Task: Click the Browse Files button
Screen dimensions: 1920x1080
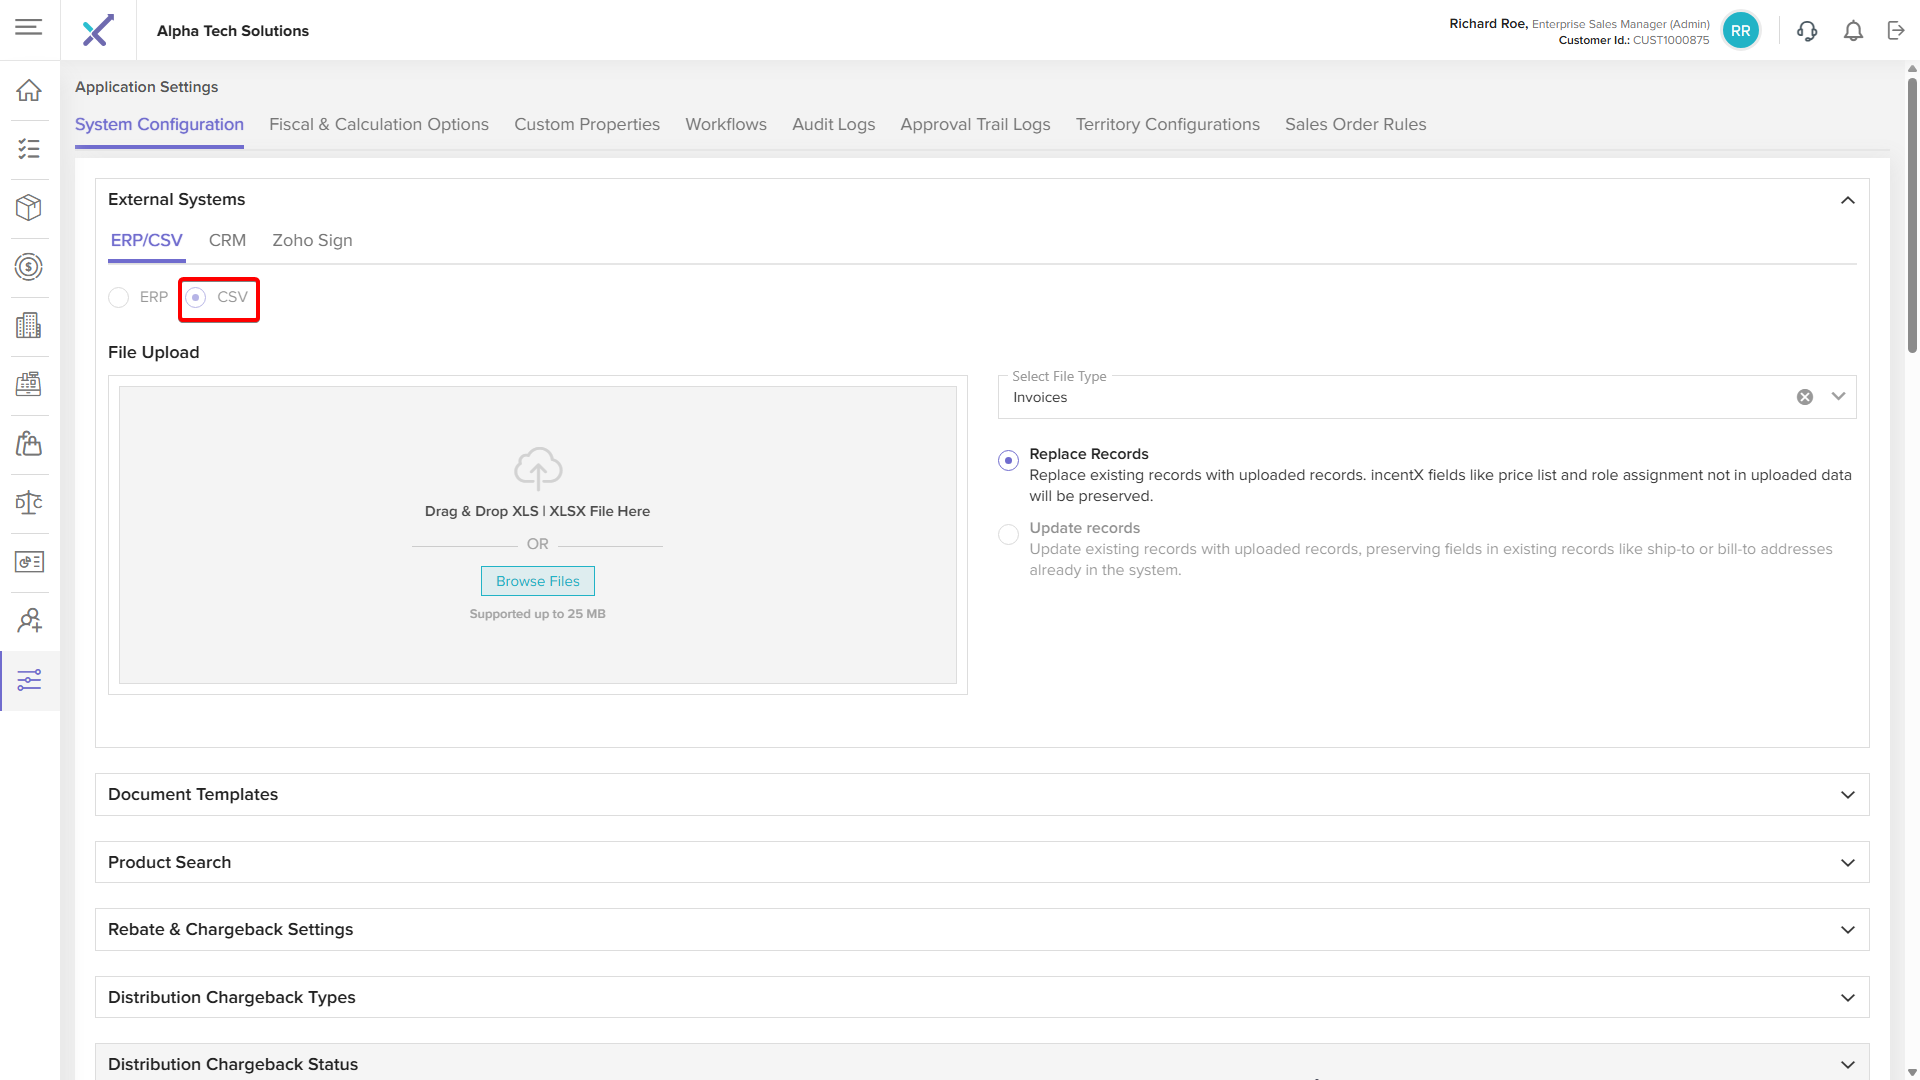Action: [x=537, y=581]
